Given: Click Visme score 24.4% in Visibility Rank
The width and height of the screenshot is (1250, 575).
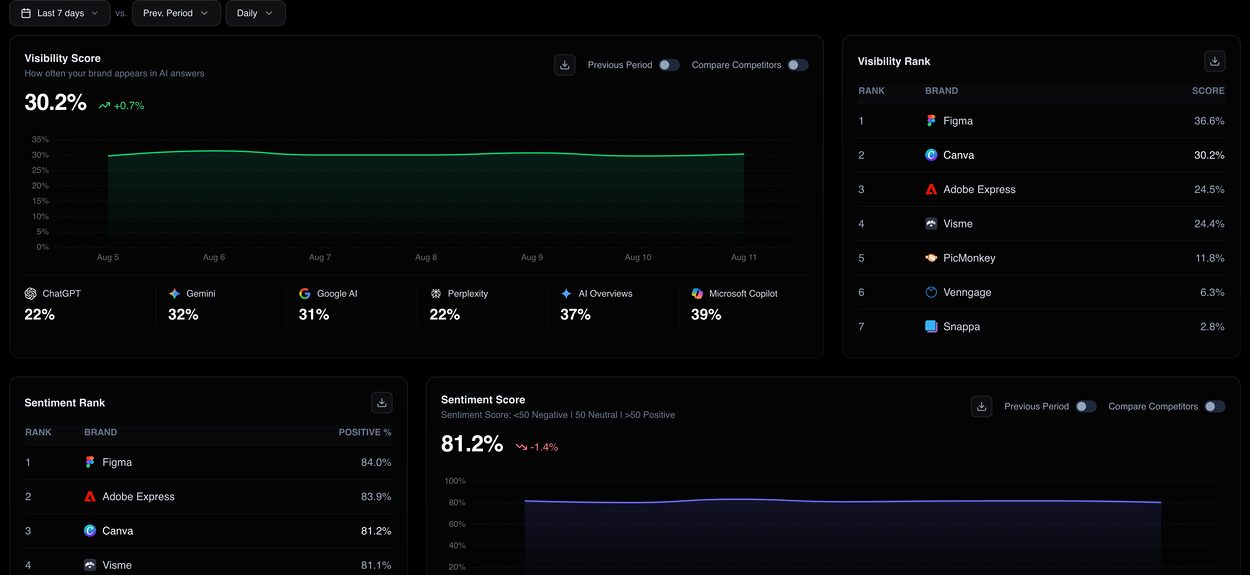Looking at the screenshot, I should click(1209, 224).
